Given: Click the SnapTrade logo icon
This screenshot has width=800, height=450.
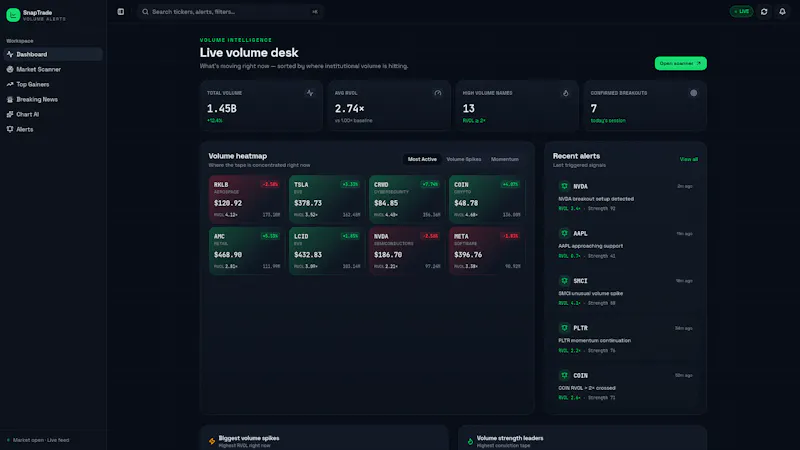Looking at the screenshot, I should tap(13, 15).
